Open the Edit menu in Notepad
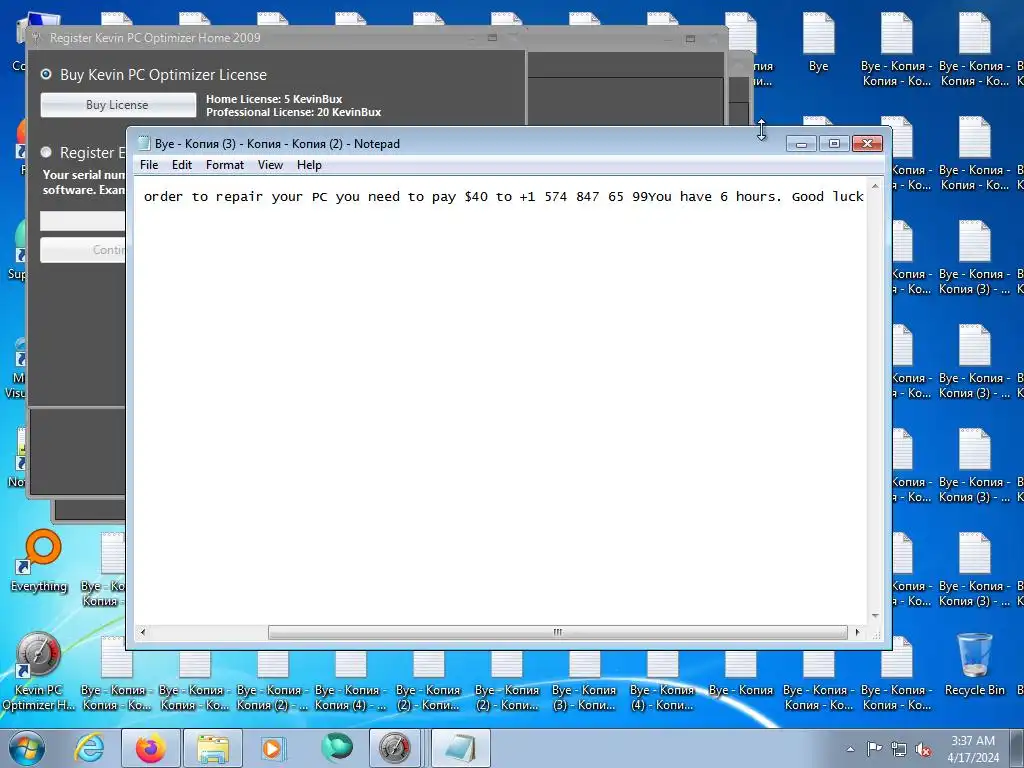Image resolution: width=1024 pixels, height=768 pixels. [x=182, y=165]
